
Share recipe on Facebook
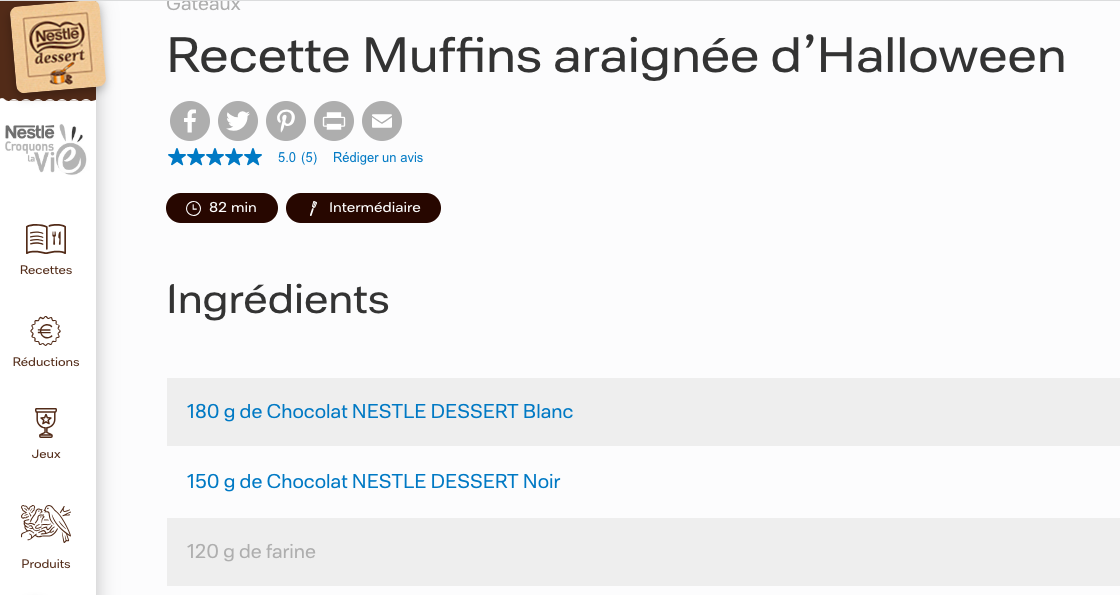click(x=190, y=121)
